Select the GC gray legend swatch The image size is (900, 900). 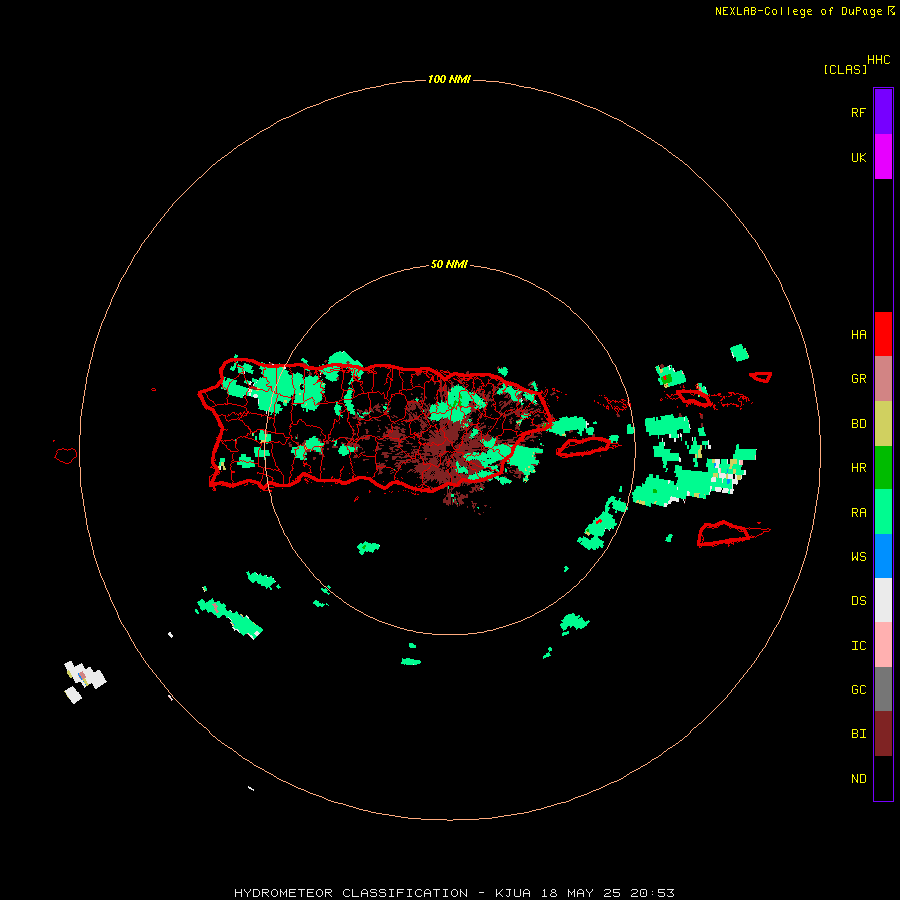click(x=883, y=689)
